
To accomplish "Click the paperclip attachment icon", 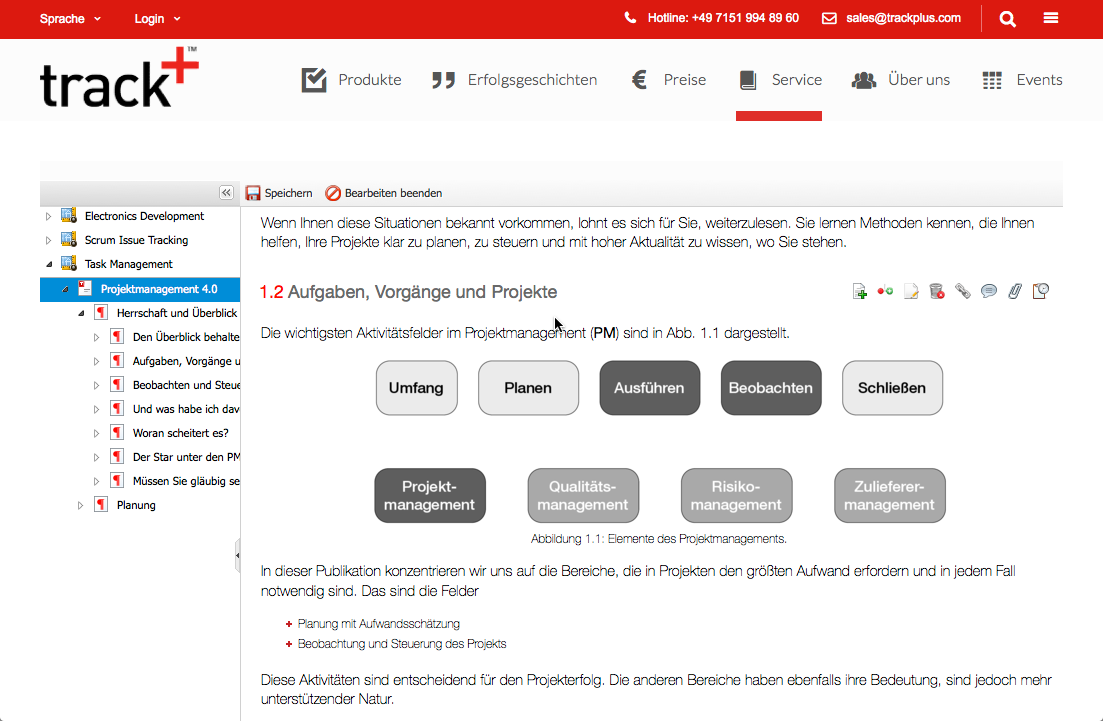I will (x=1015, y=292).
